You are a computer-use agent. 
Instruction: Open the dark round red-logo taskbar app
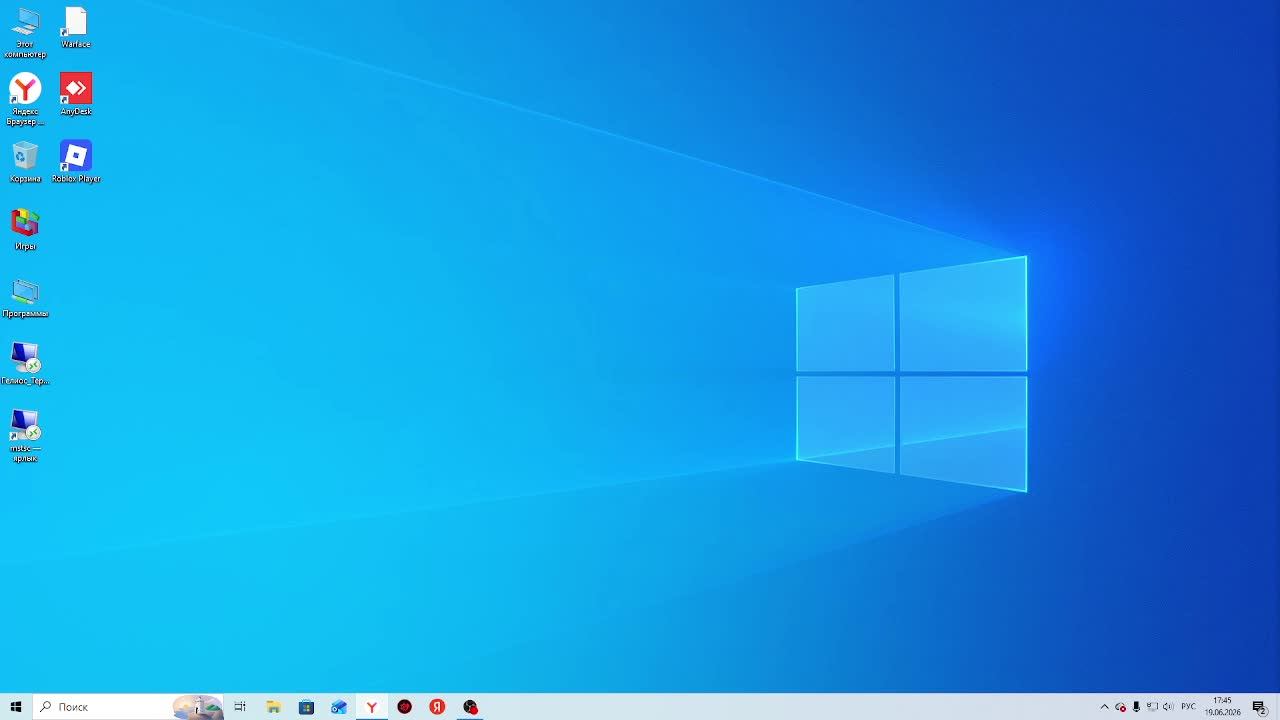click(x=405, y=707)
